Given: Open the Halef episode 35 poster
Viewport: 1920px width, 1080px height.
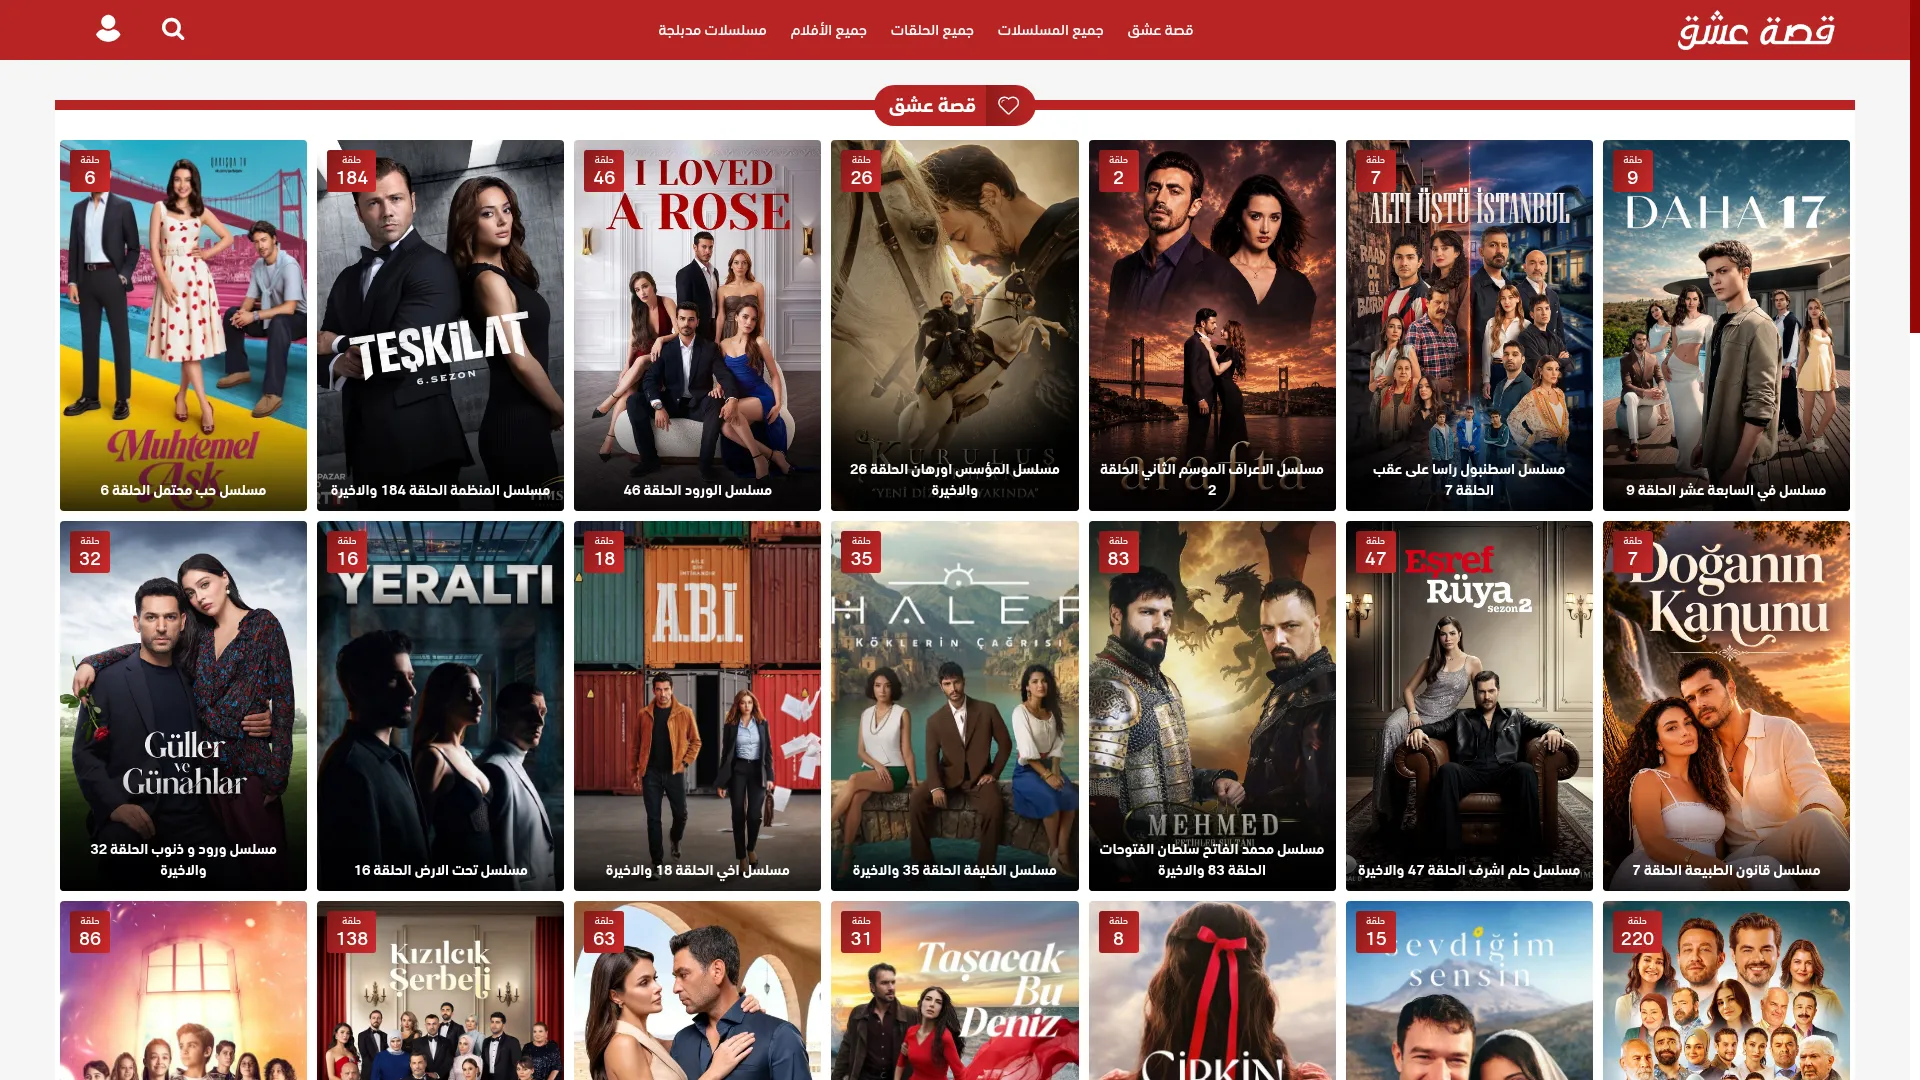Looking at the screenshot, I should (954, 706).
